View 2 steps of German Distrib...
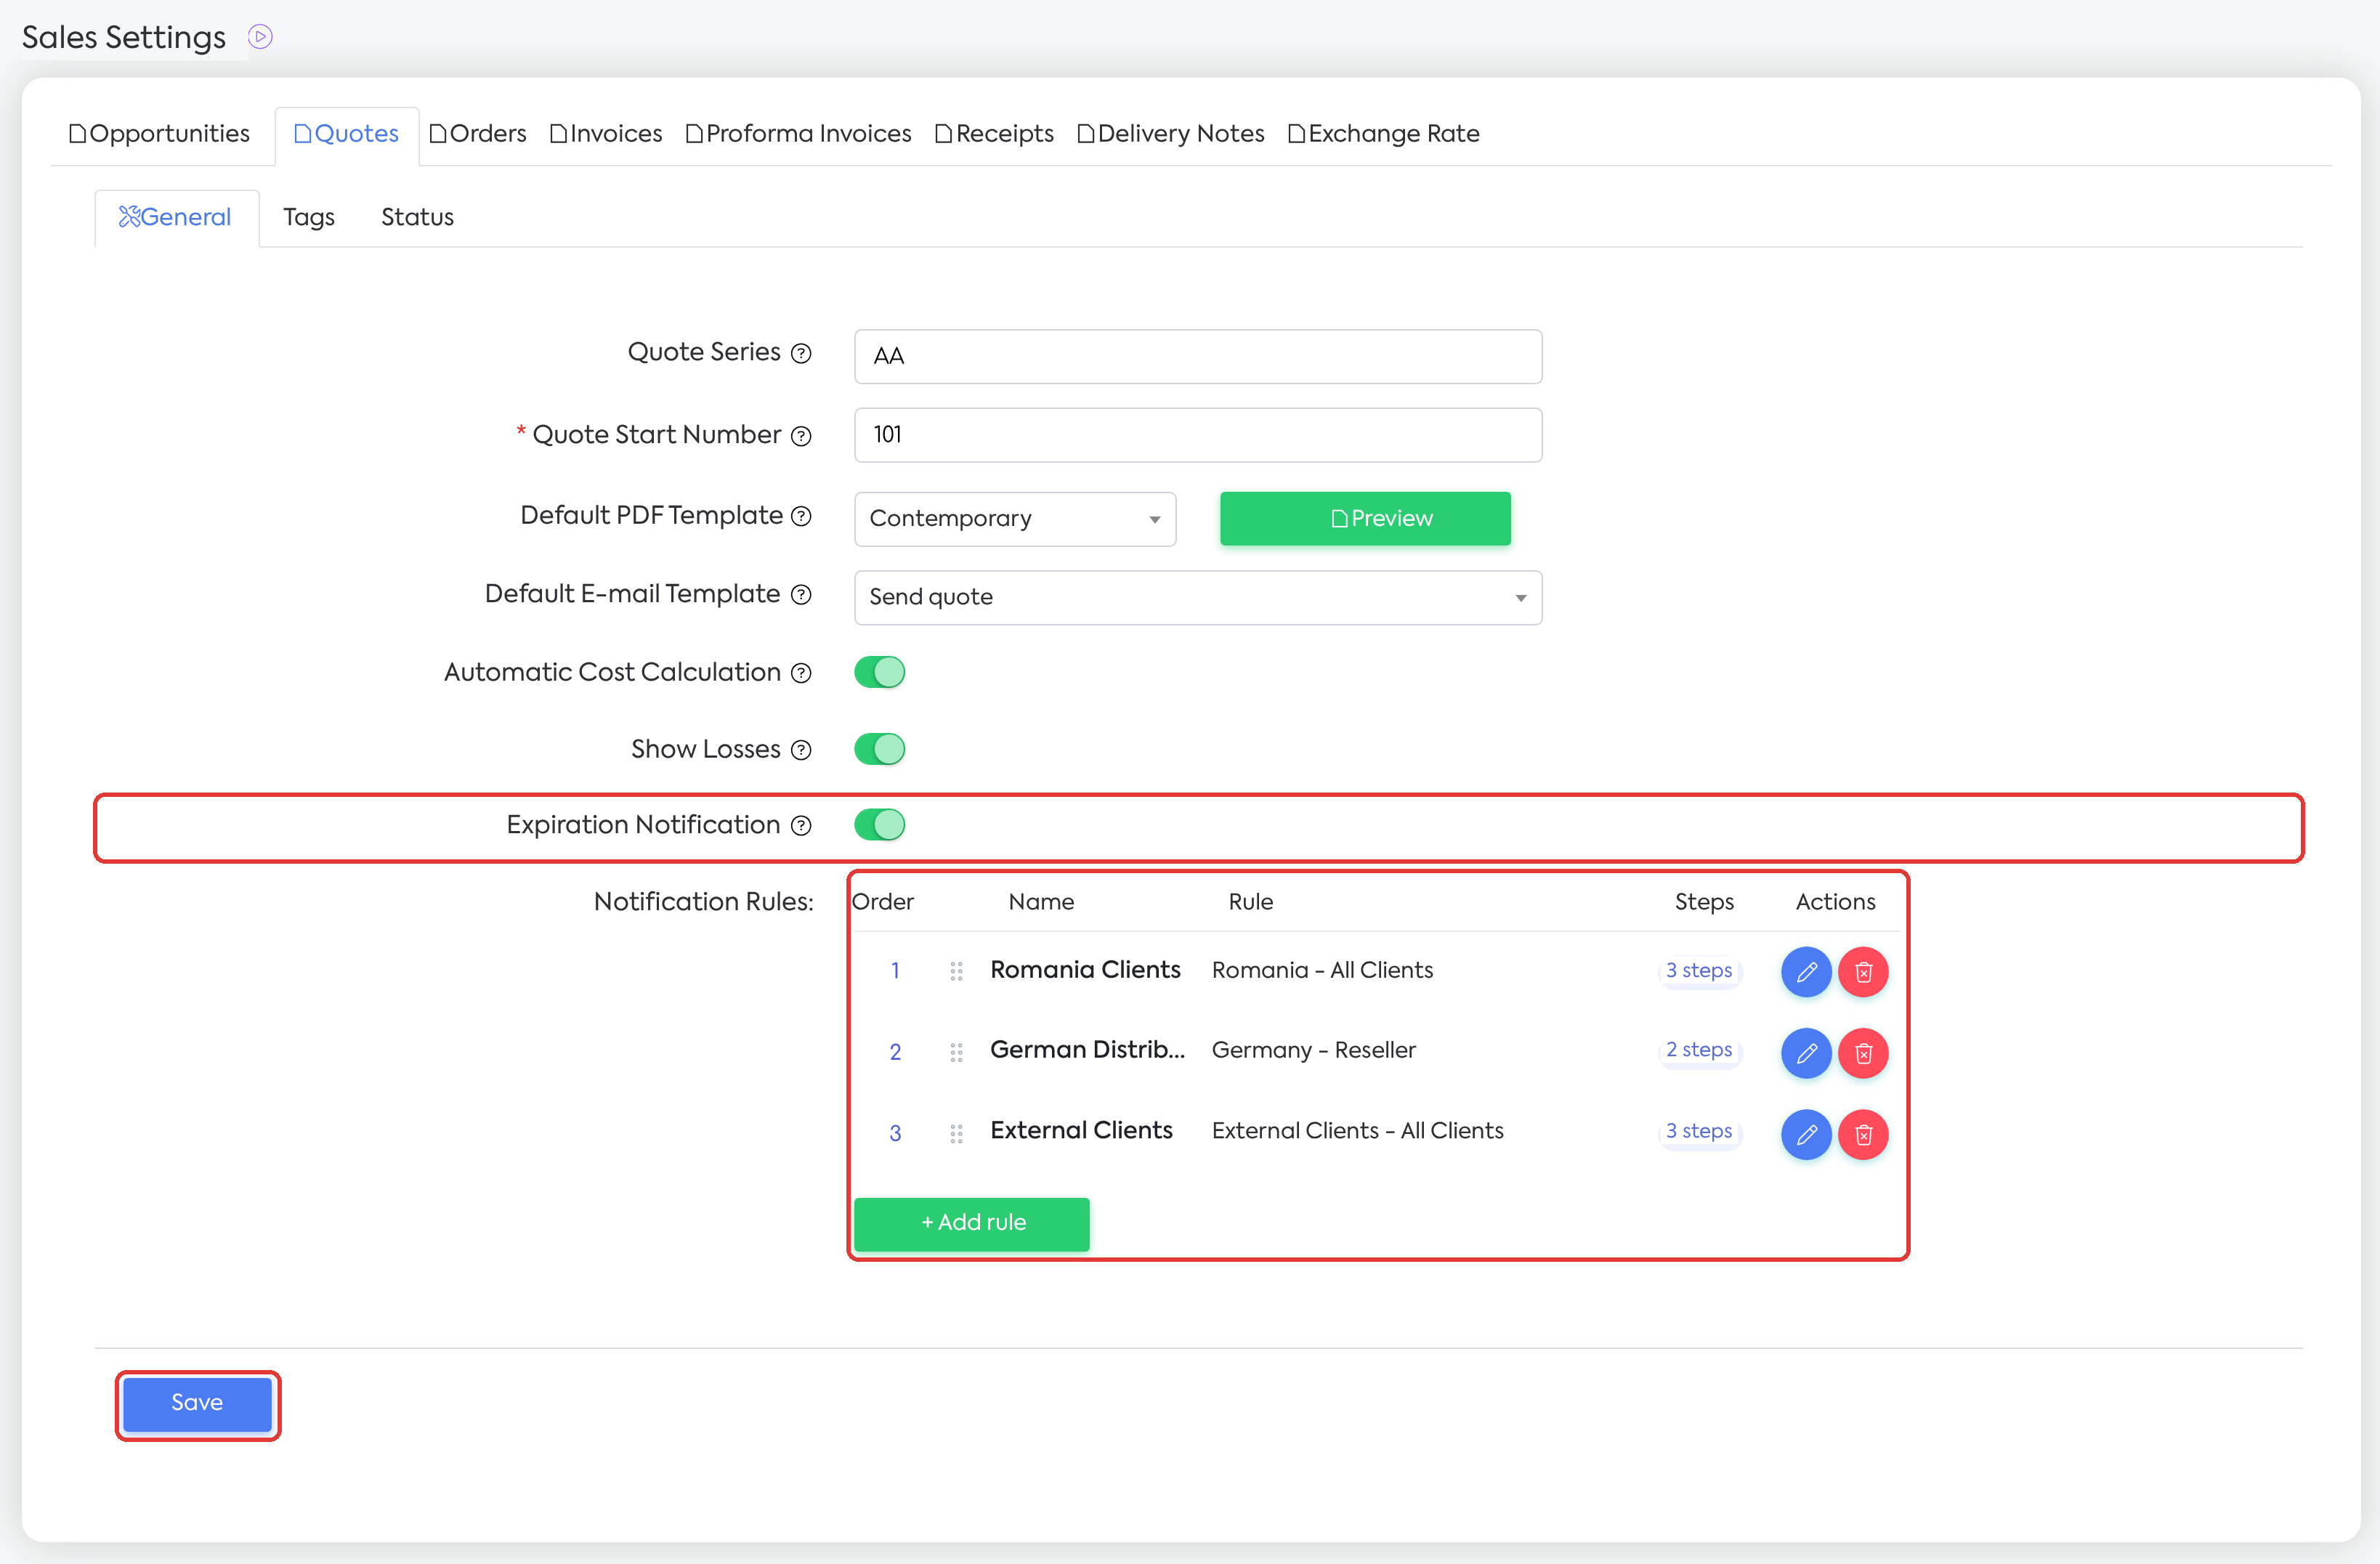This screenshot has height=1564, width=2380. [x=1699, y=1051]
